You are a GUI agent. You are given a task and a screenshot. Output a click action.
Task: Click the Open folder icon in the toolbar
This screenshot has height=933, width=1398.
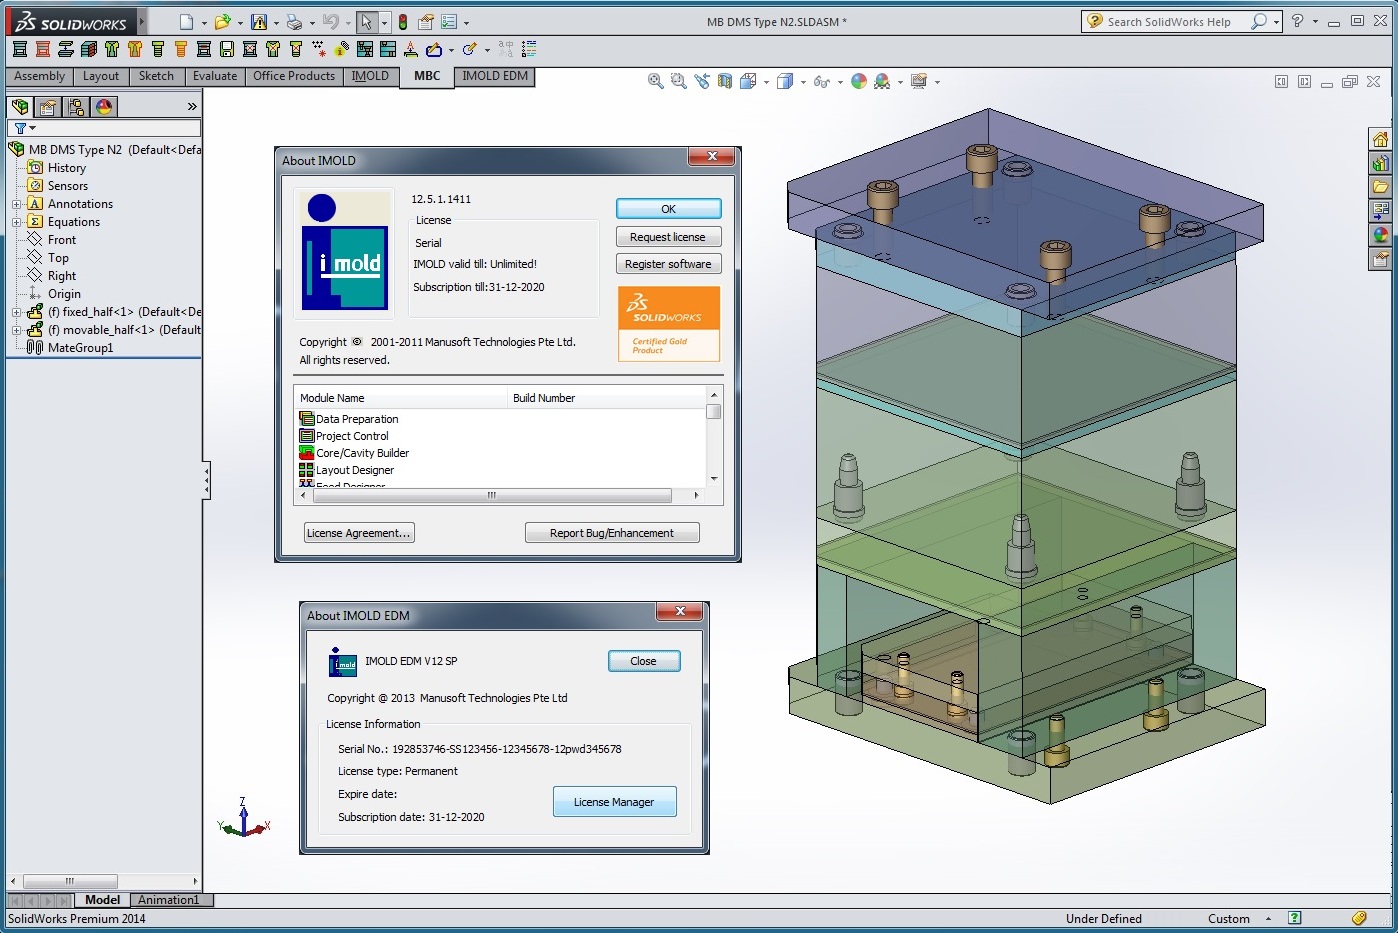click(222, 22)
